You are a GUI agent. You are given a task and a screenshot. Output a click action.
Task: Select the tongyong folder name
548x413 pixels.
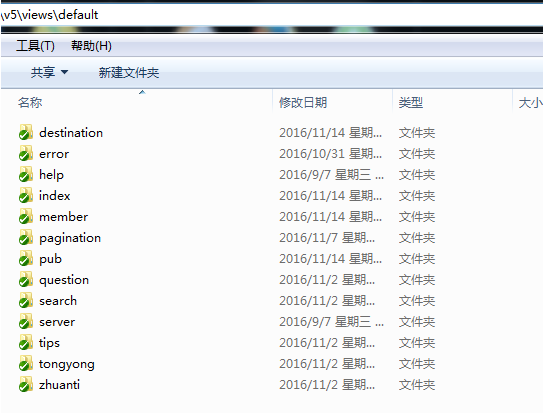(x=66, y=364)
